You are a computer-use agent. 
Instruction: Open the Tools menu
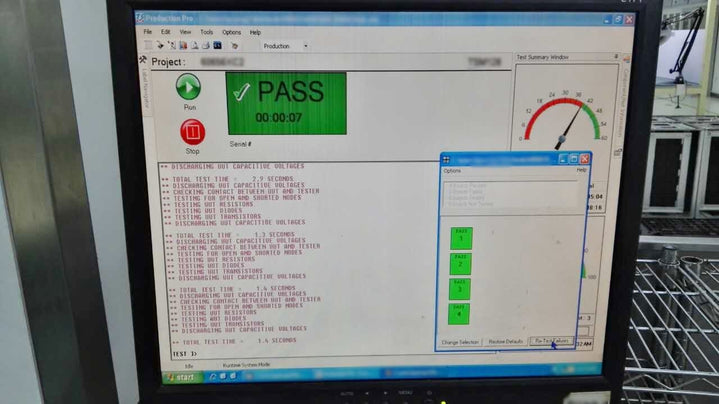(206, 33)
